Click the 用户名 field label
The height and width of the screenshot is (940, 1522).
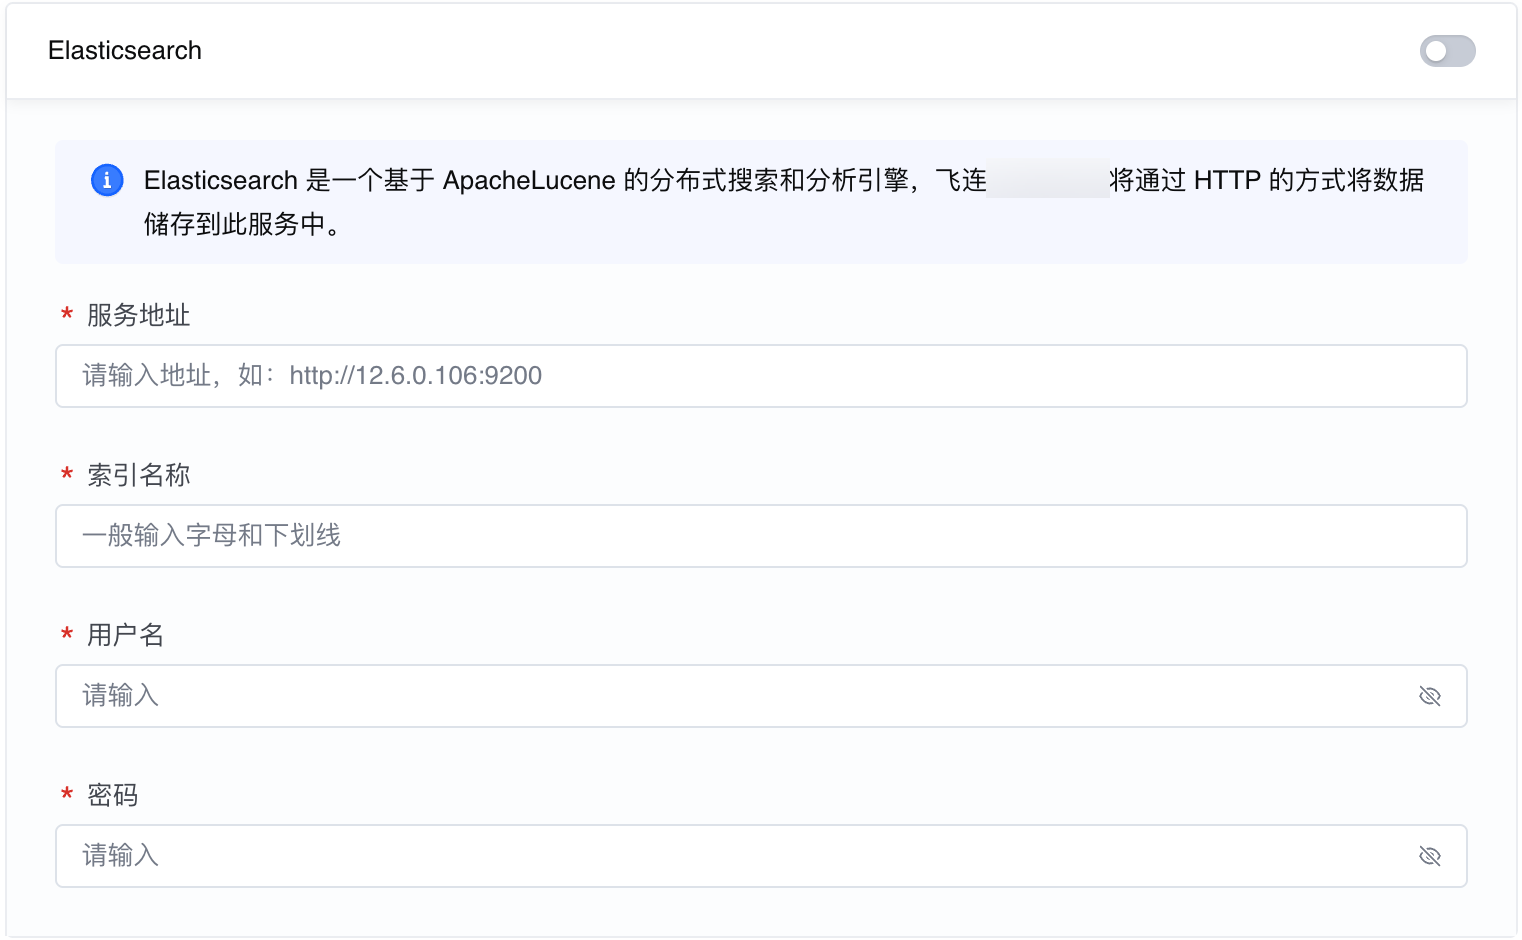tap(126, 635)
